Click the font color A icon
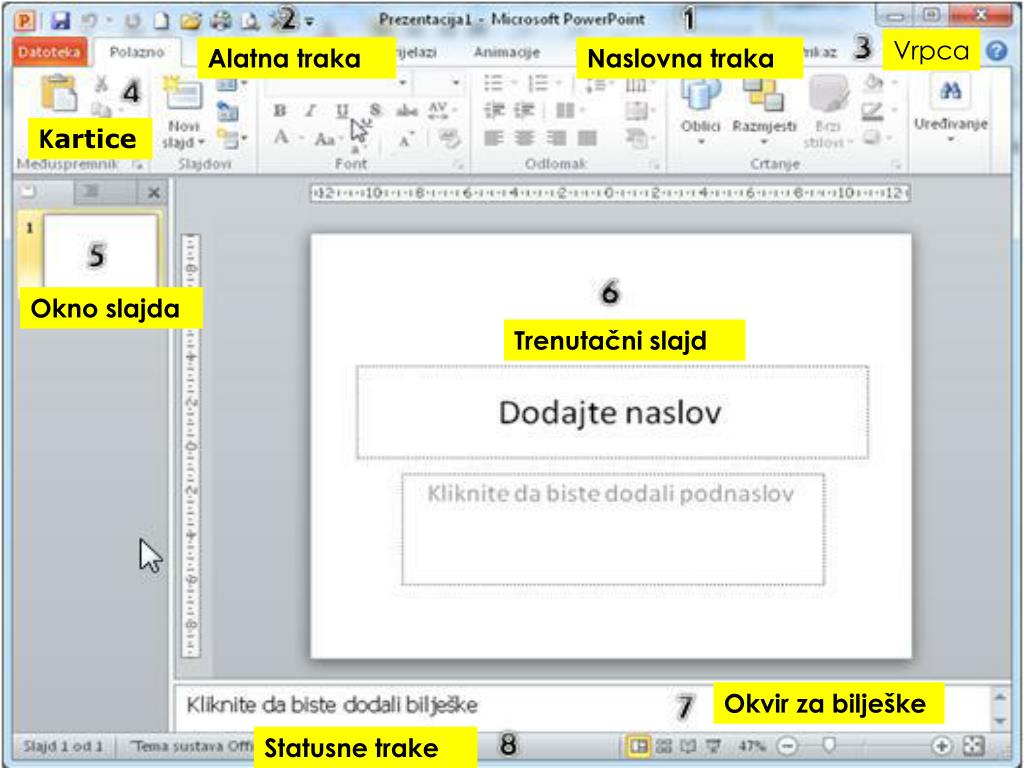Viewport: 1024px width, 768px height. pyautogui.click(x=281, y=138)
